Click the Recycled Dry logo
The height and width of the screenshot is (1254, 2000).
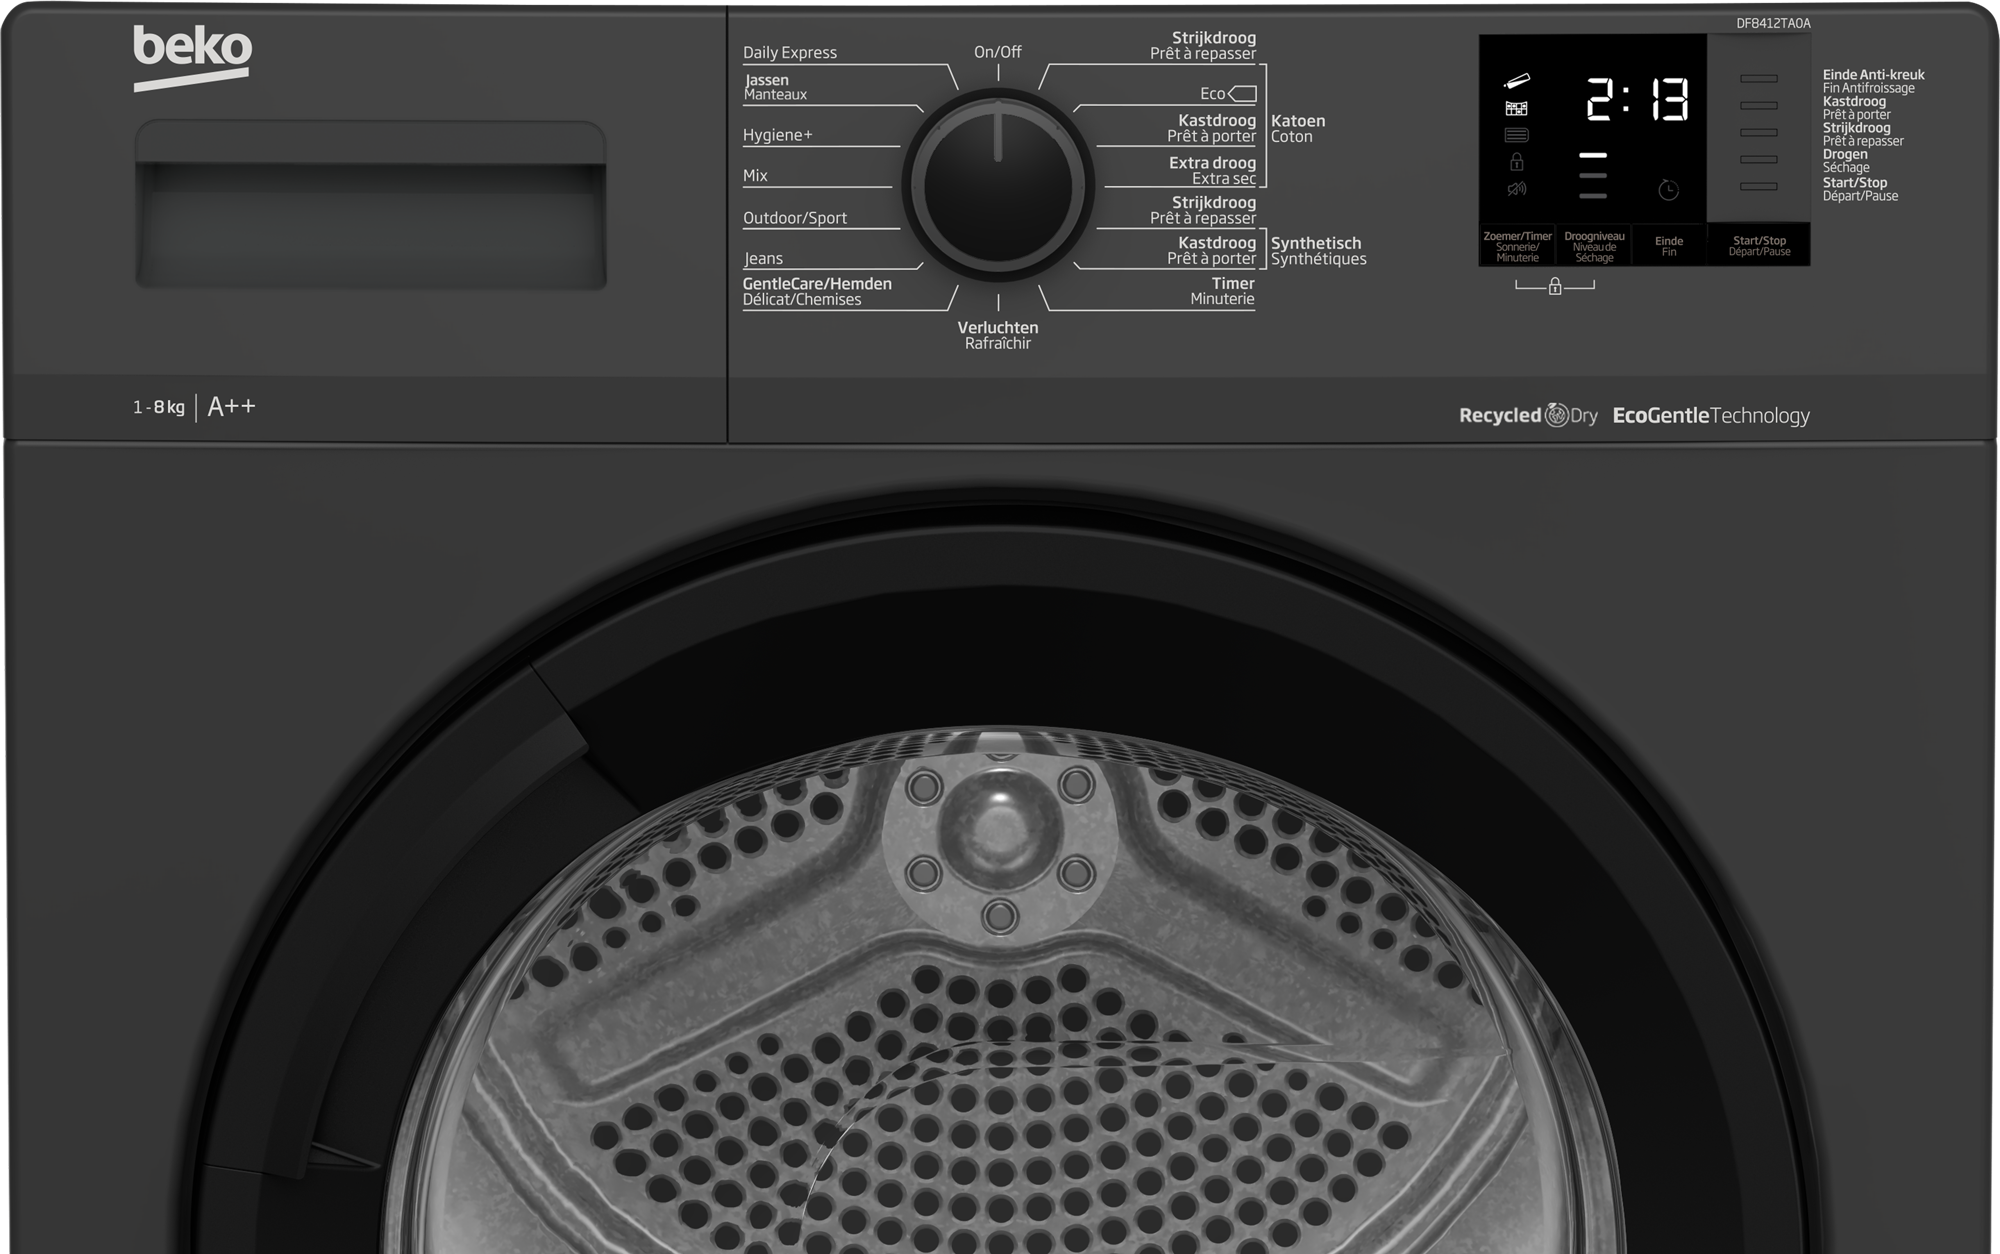point(1530,415)
